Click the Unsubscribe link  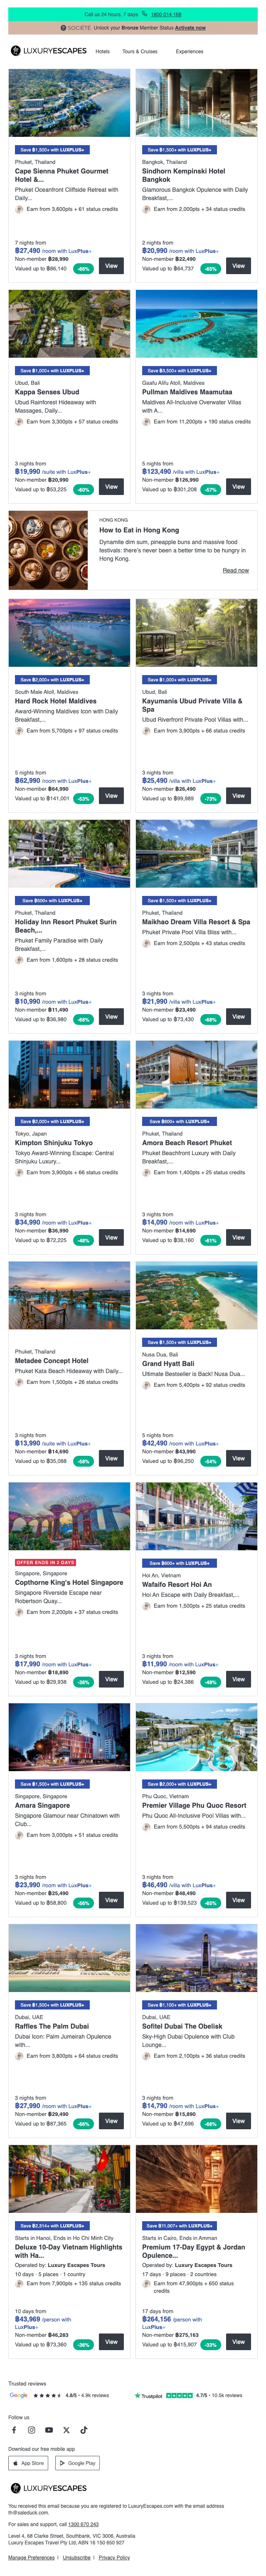[x=77, y=2557]
